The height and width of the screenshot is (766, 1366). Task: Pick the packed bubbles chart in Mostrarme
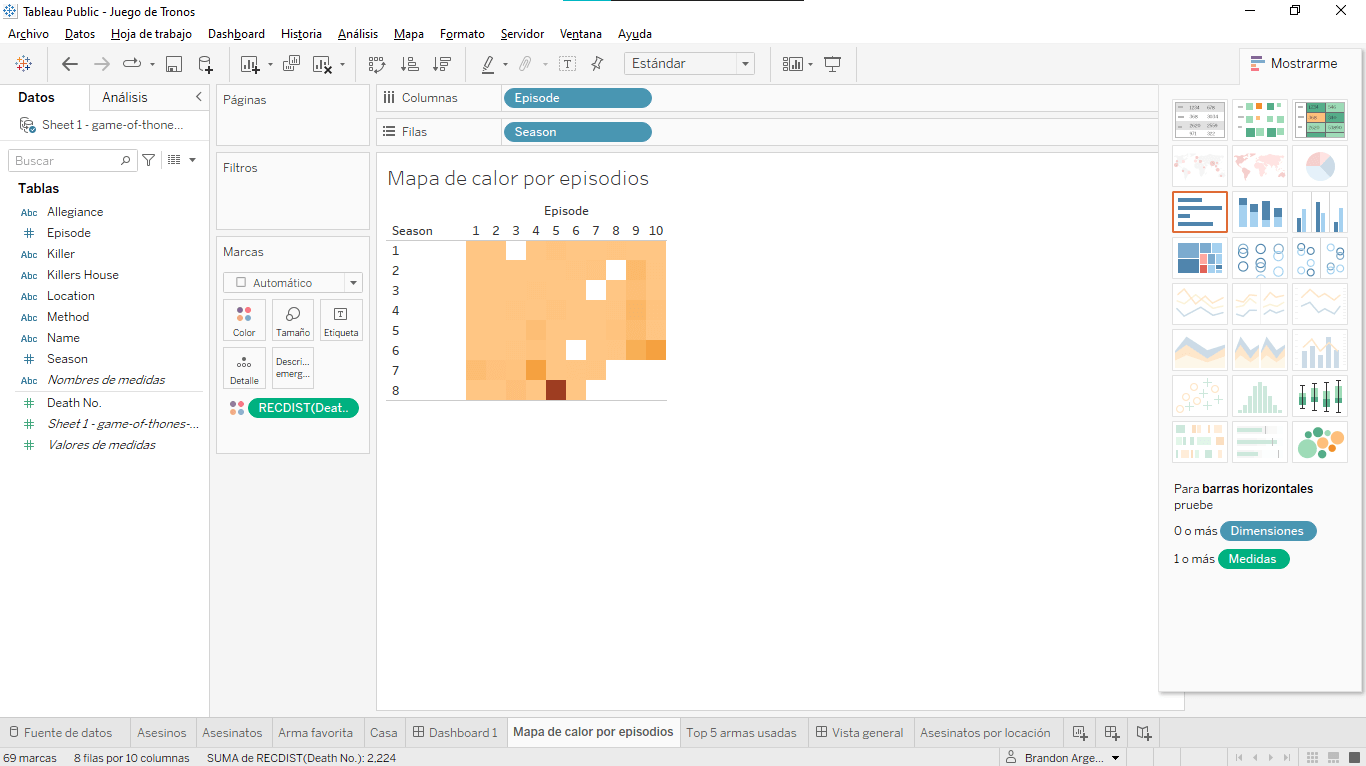pyautogui.click(x=1320, y=442)
